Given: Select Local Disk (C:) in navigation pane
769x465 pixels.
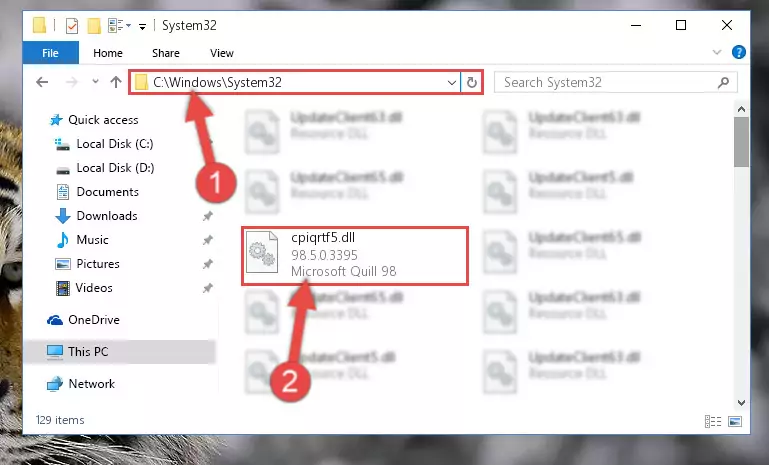Looking at the screenshot, I should tap(115, 144).
